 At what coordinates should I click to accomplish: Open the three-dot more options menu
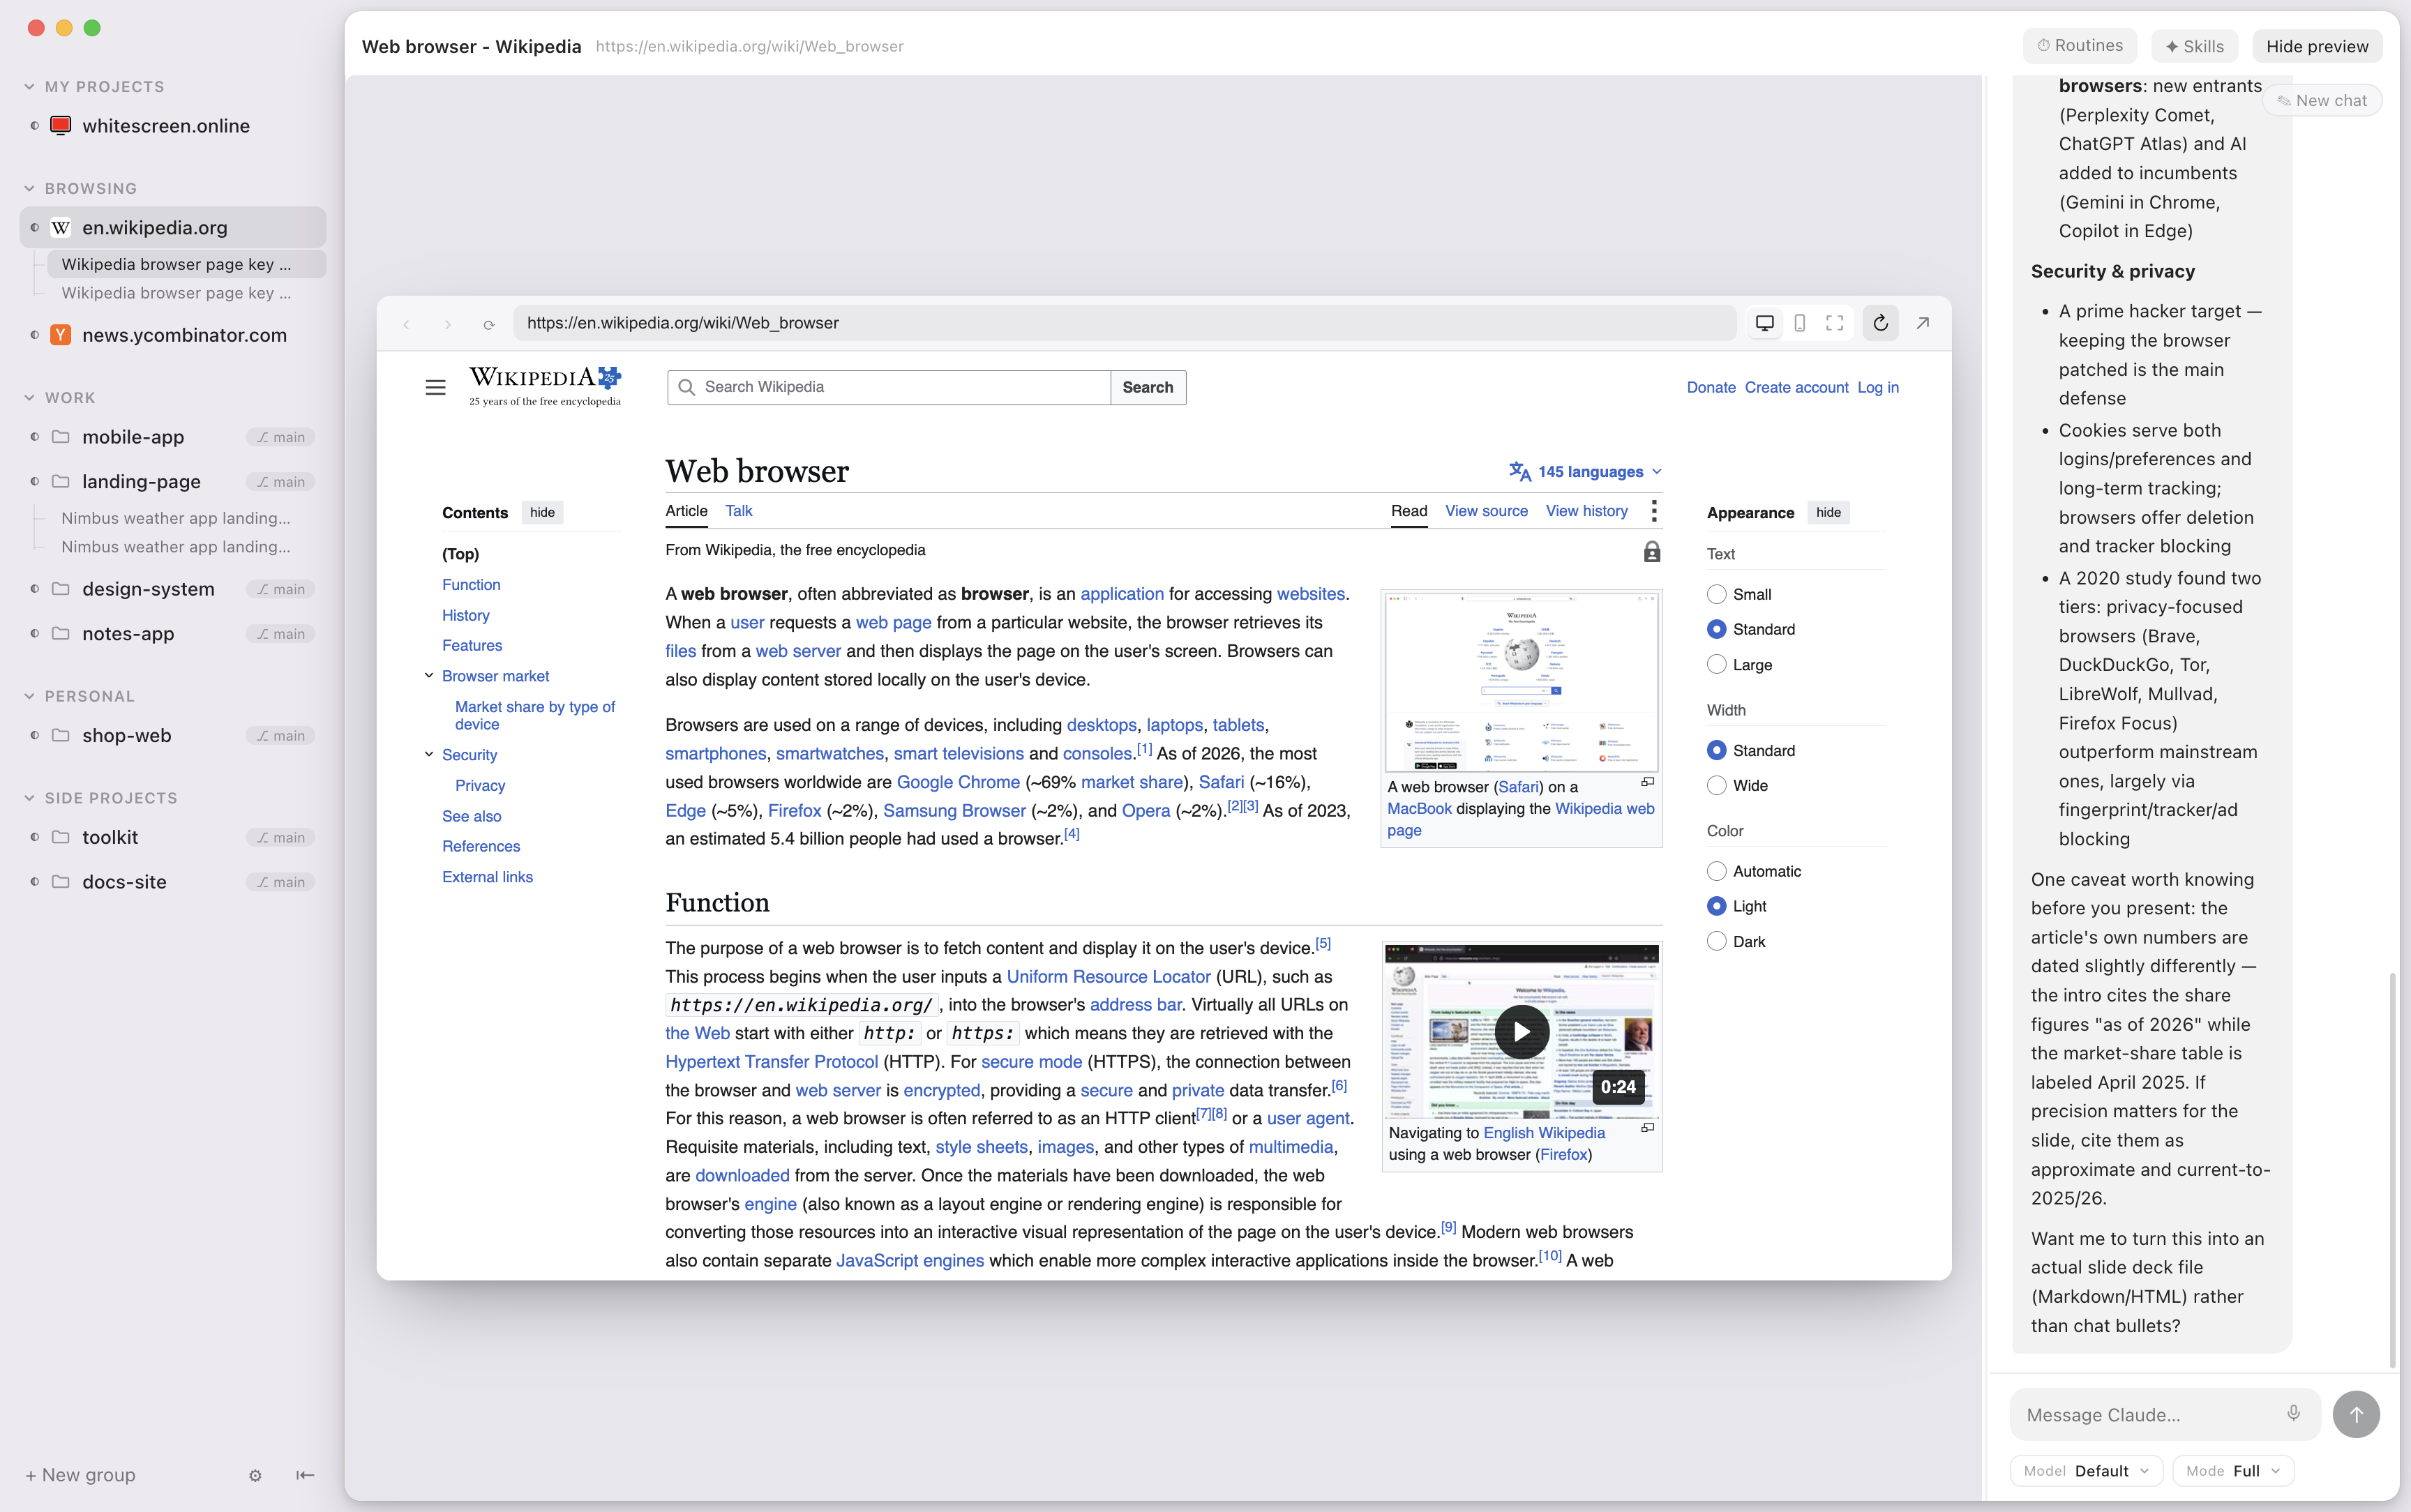tap(1654, 511)
